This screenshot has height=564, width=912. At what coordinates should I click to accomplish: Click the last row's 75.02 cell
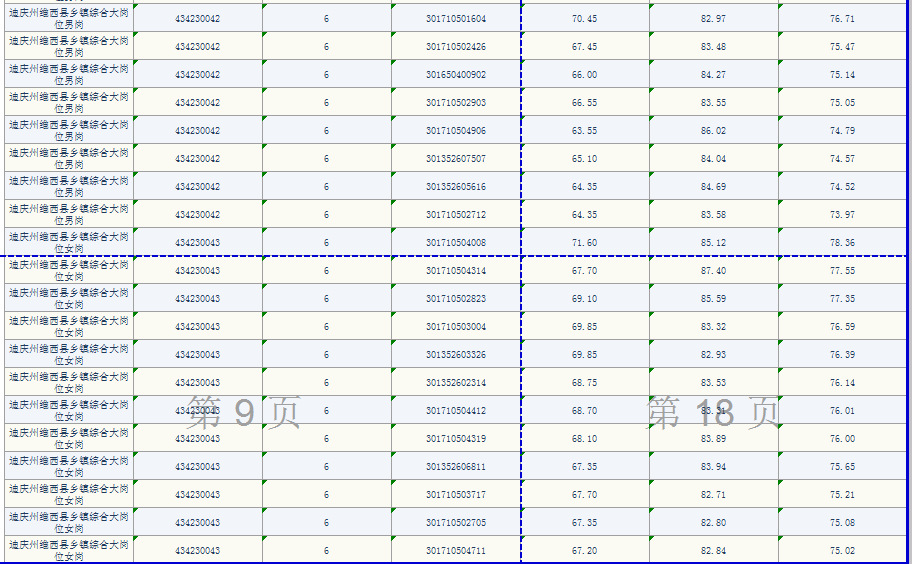coord(842,551)
